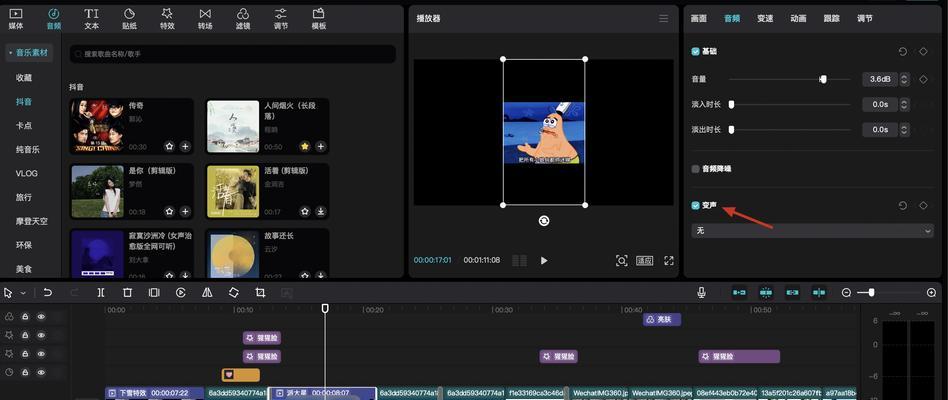Open the 转场 transitions panel
Viewport: 948px width, 400px height.
click(x=205, y=19)
